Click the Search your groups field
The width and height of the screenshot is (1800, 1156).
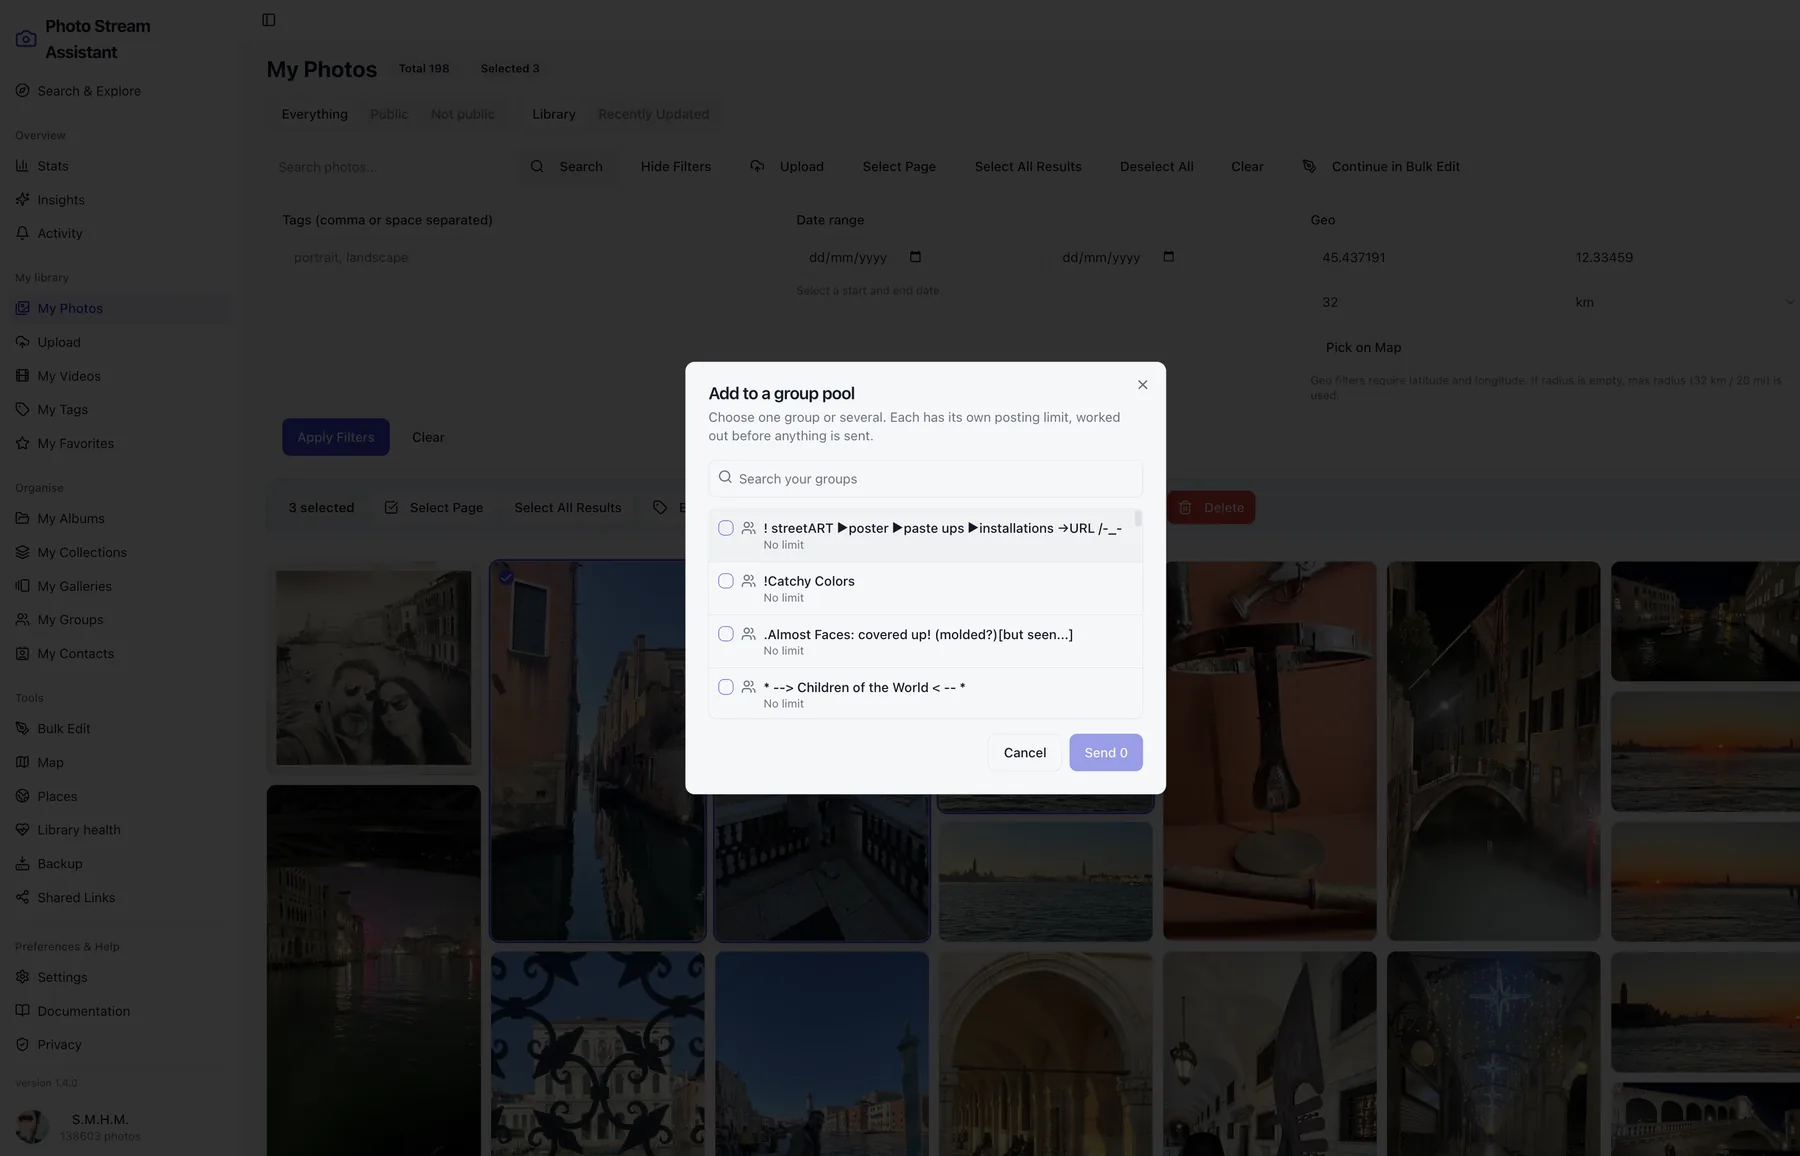[925, 479]
